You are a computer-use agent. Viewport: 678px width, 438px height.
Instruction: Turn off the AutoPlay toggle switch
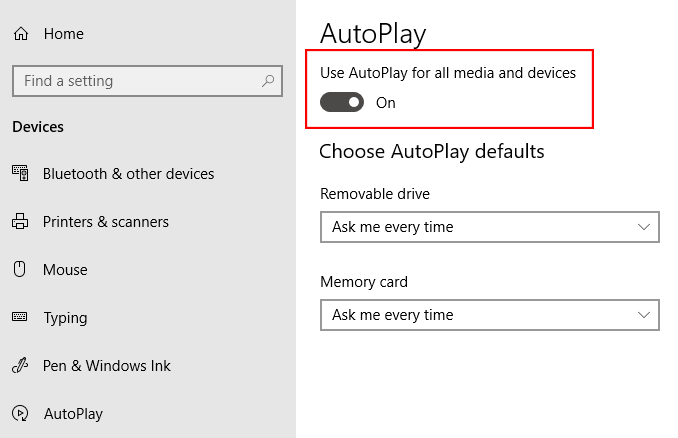coord(342,102)
